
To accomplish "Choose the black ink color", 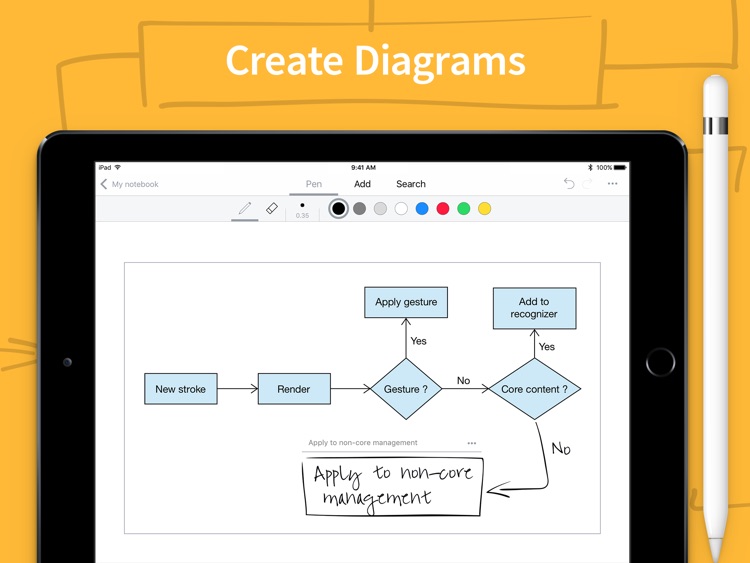I will (338, 209).
